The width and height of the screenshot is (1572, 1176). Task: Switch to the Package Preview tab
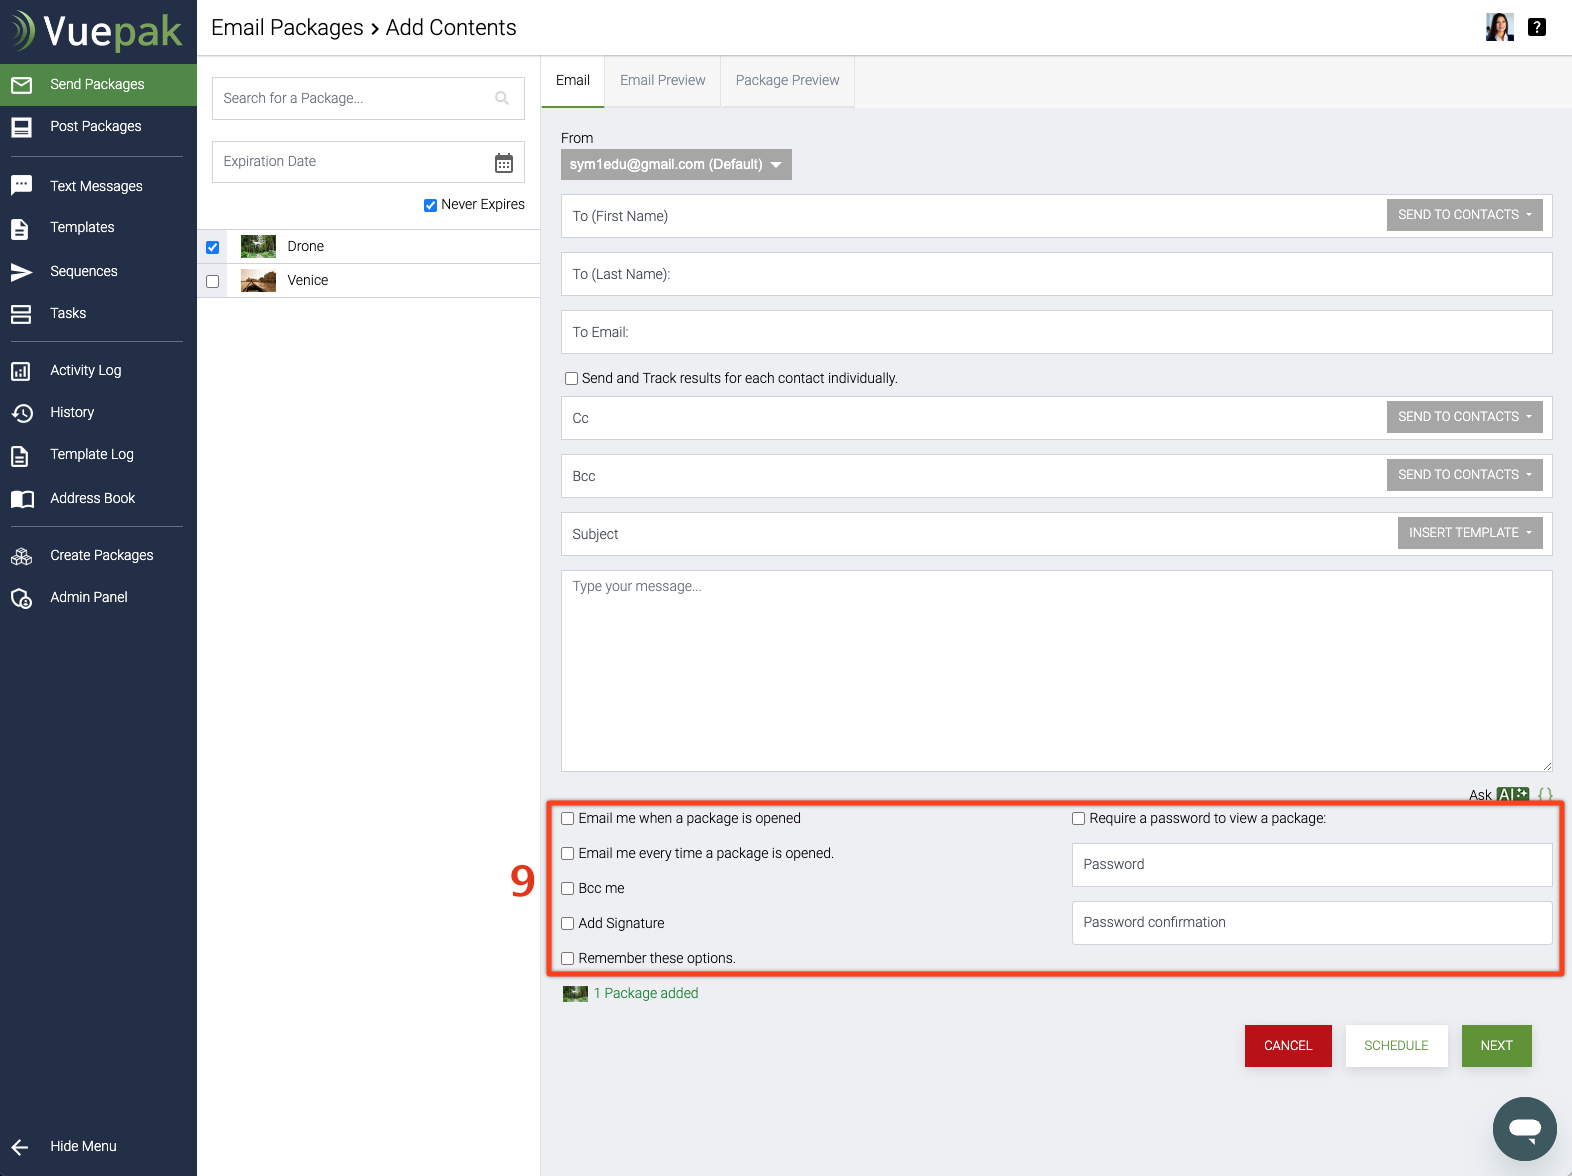[x=787, y=80]
